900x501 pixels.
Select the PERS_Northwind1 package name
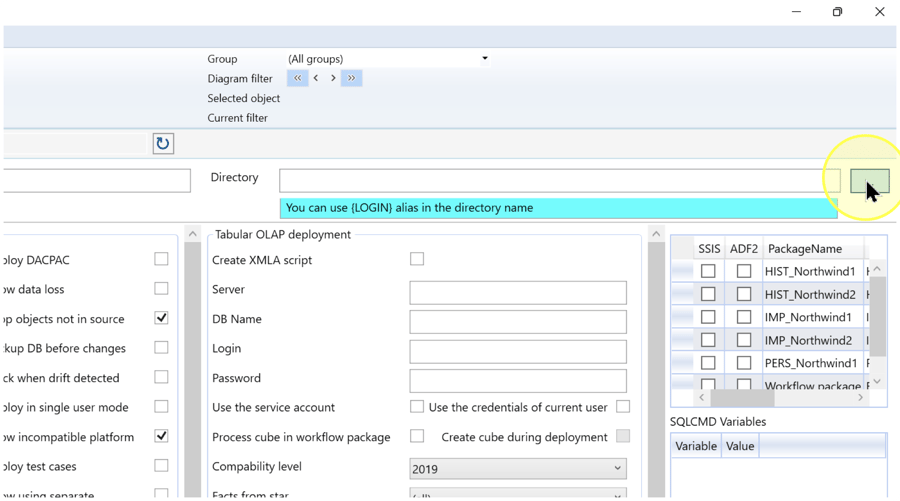coord(810,363)
